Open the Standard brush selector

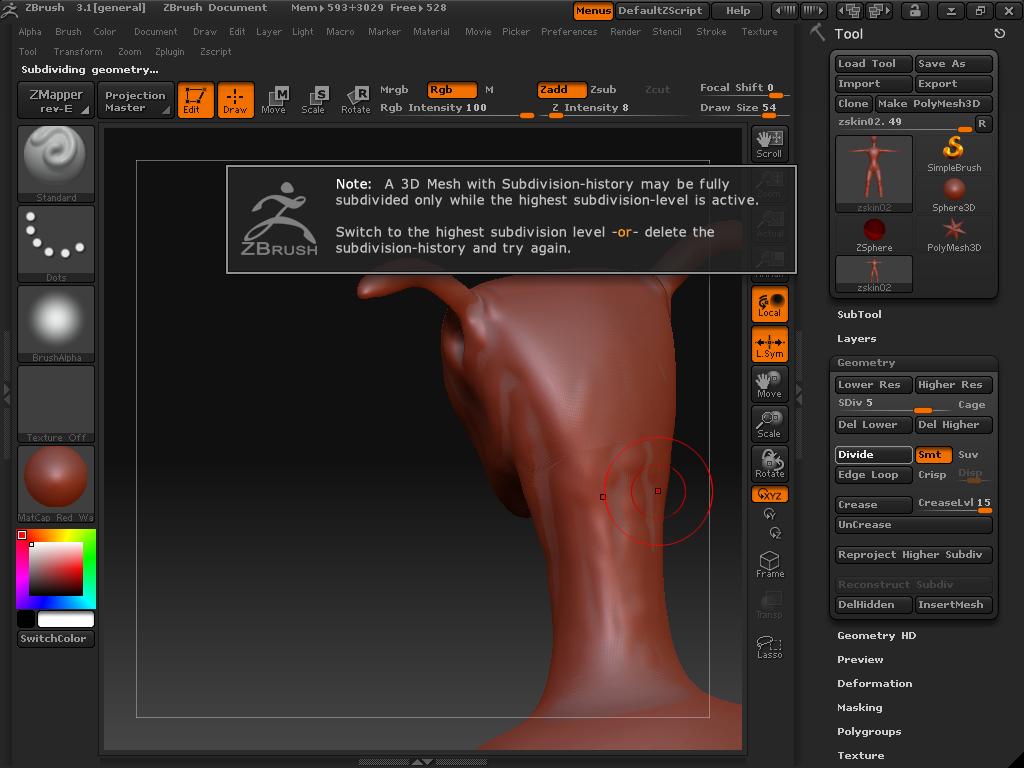[56, 164]
